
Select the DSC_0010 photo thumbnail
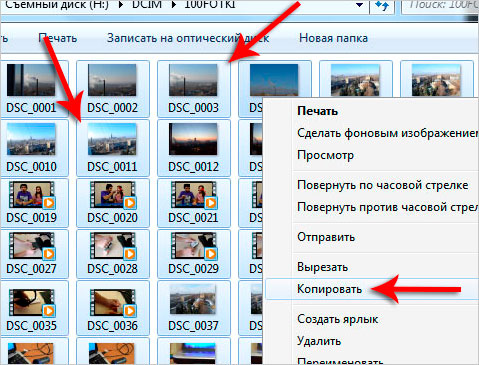point(31,139)
